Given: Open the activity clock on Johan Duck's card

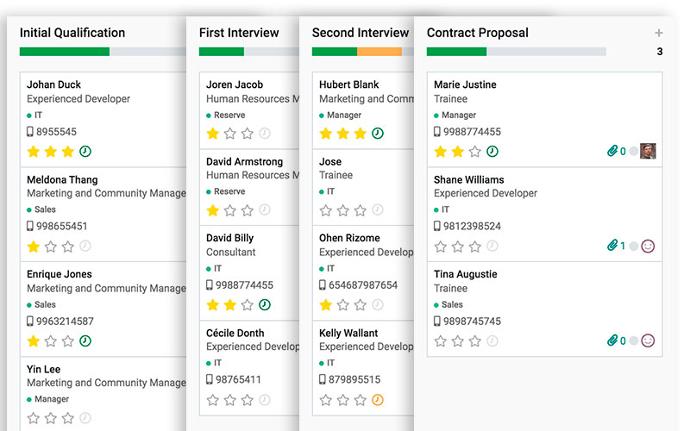Looking at the screenshot, I should [85, 151].
